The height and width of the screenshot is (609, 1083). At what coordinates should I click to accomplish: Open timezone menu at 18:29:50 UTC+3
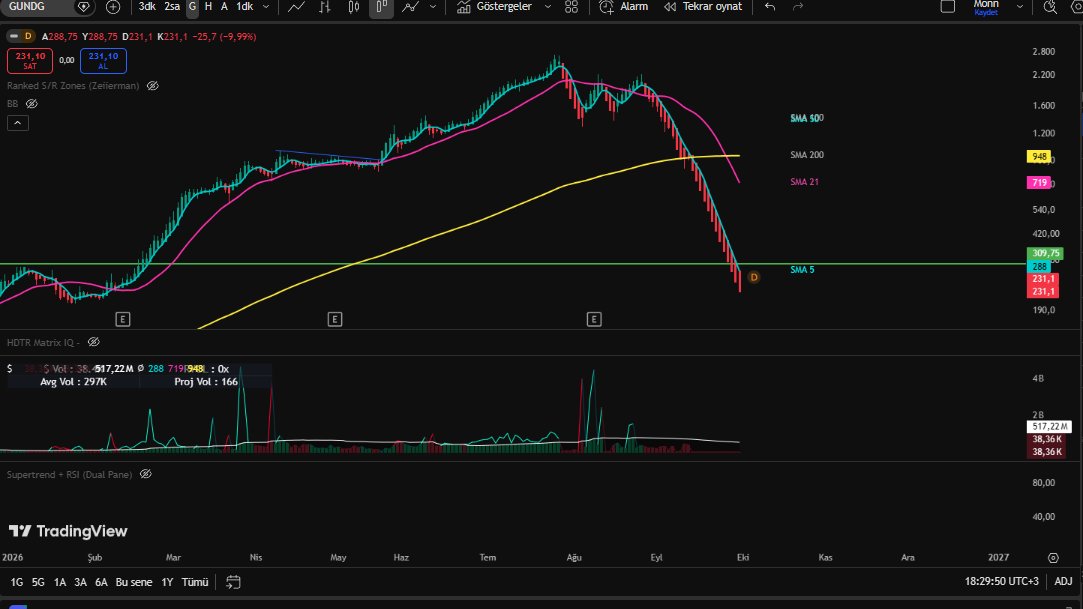click(x=1001, y=581)
